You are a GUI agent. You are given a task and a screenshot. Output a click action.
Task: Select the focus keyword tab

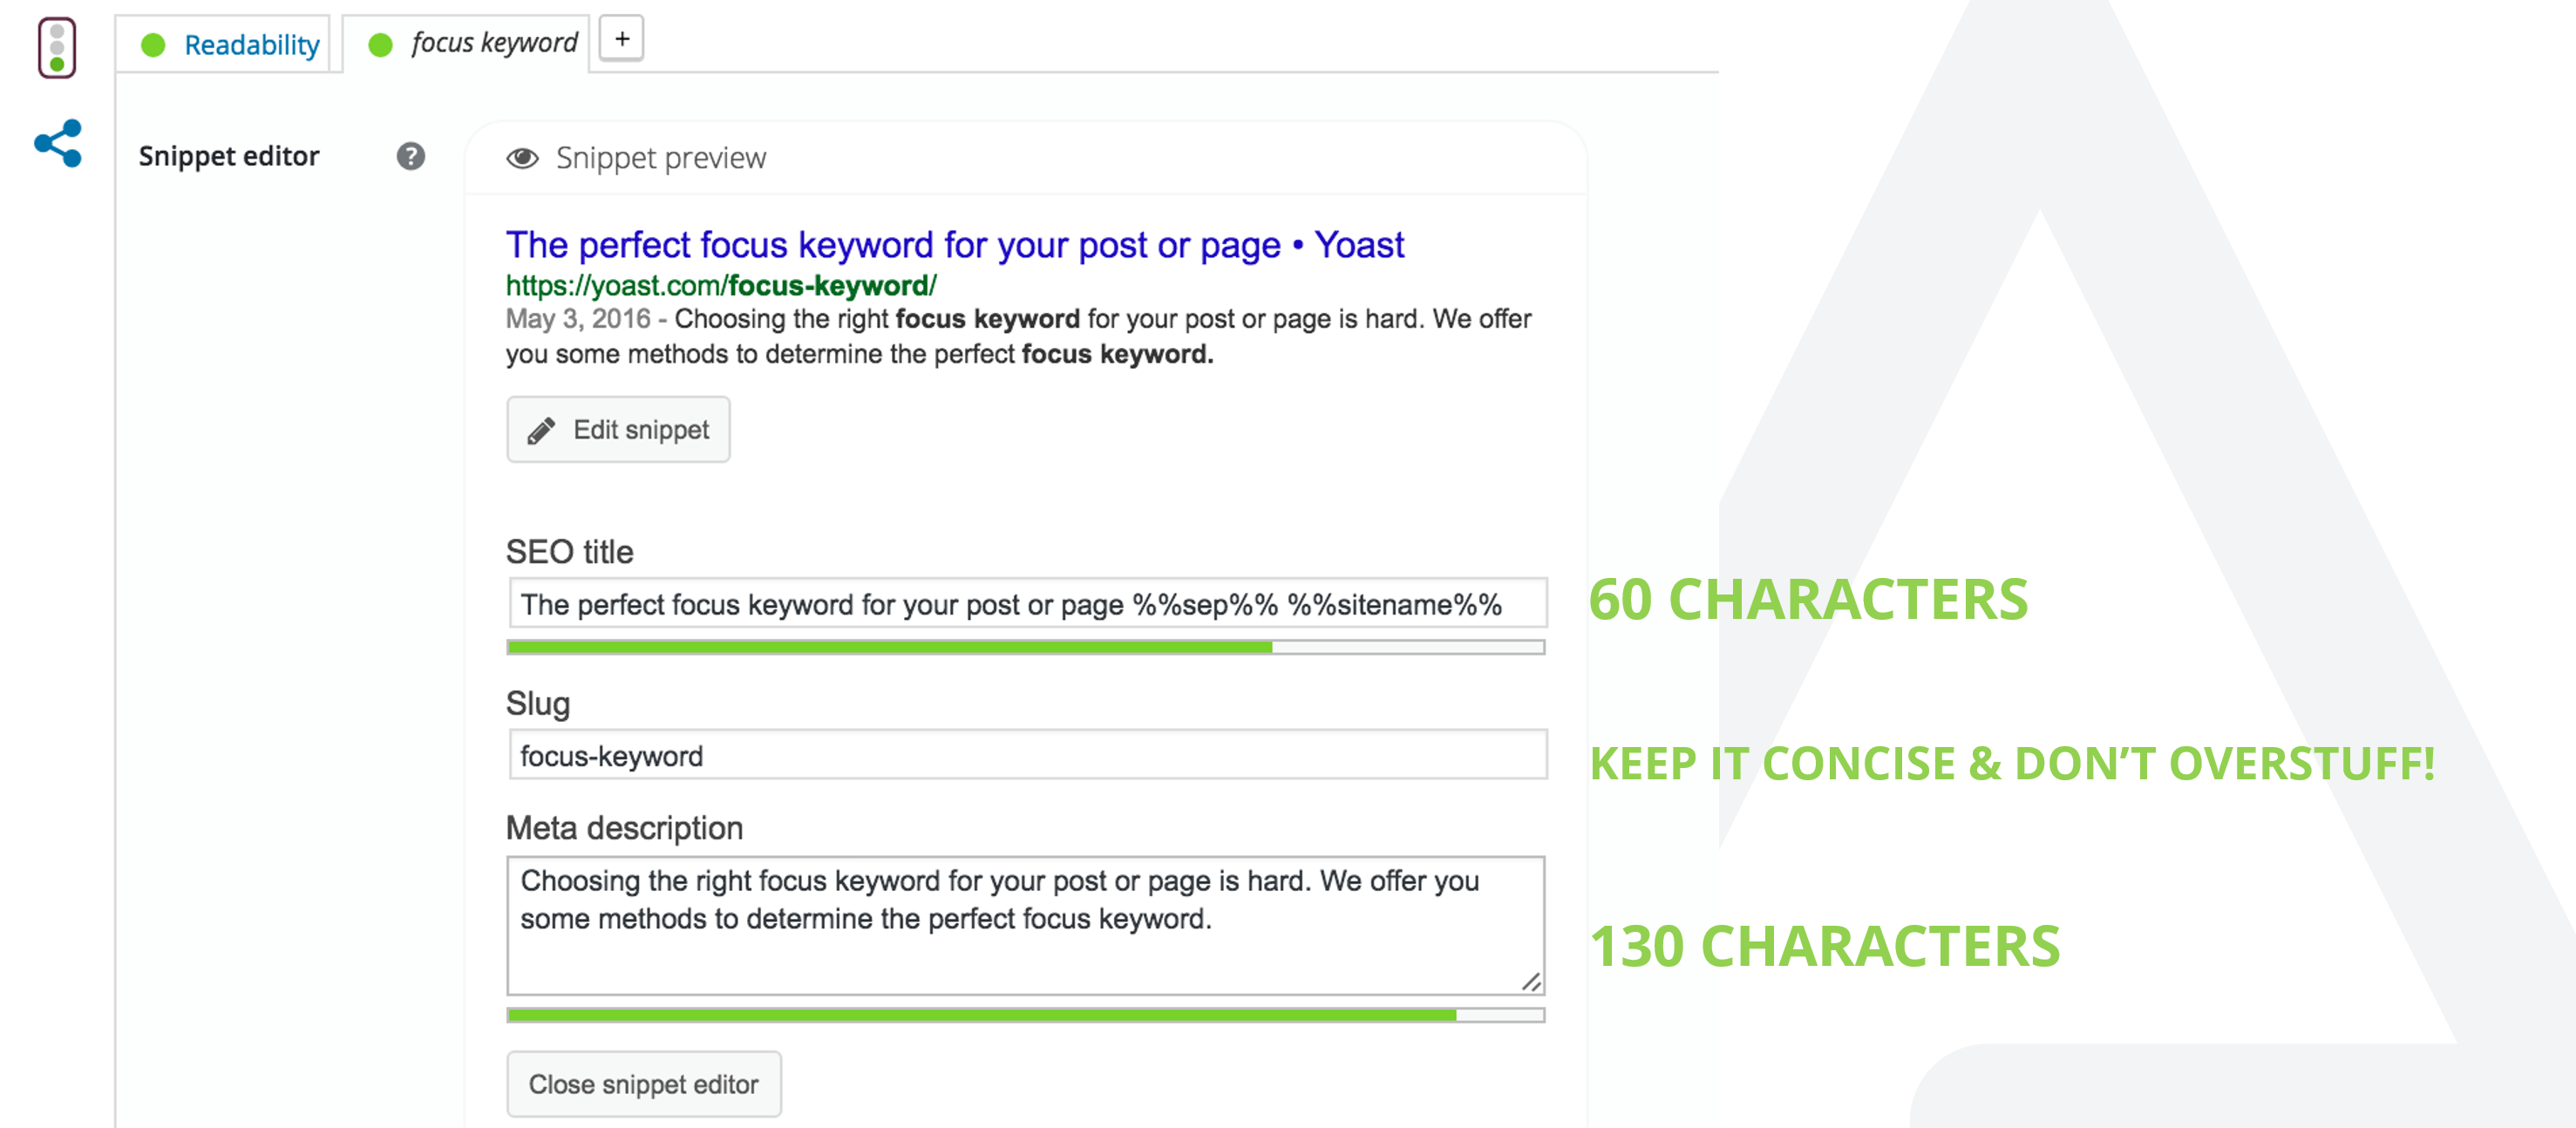tap(466, 44)
